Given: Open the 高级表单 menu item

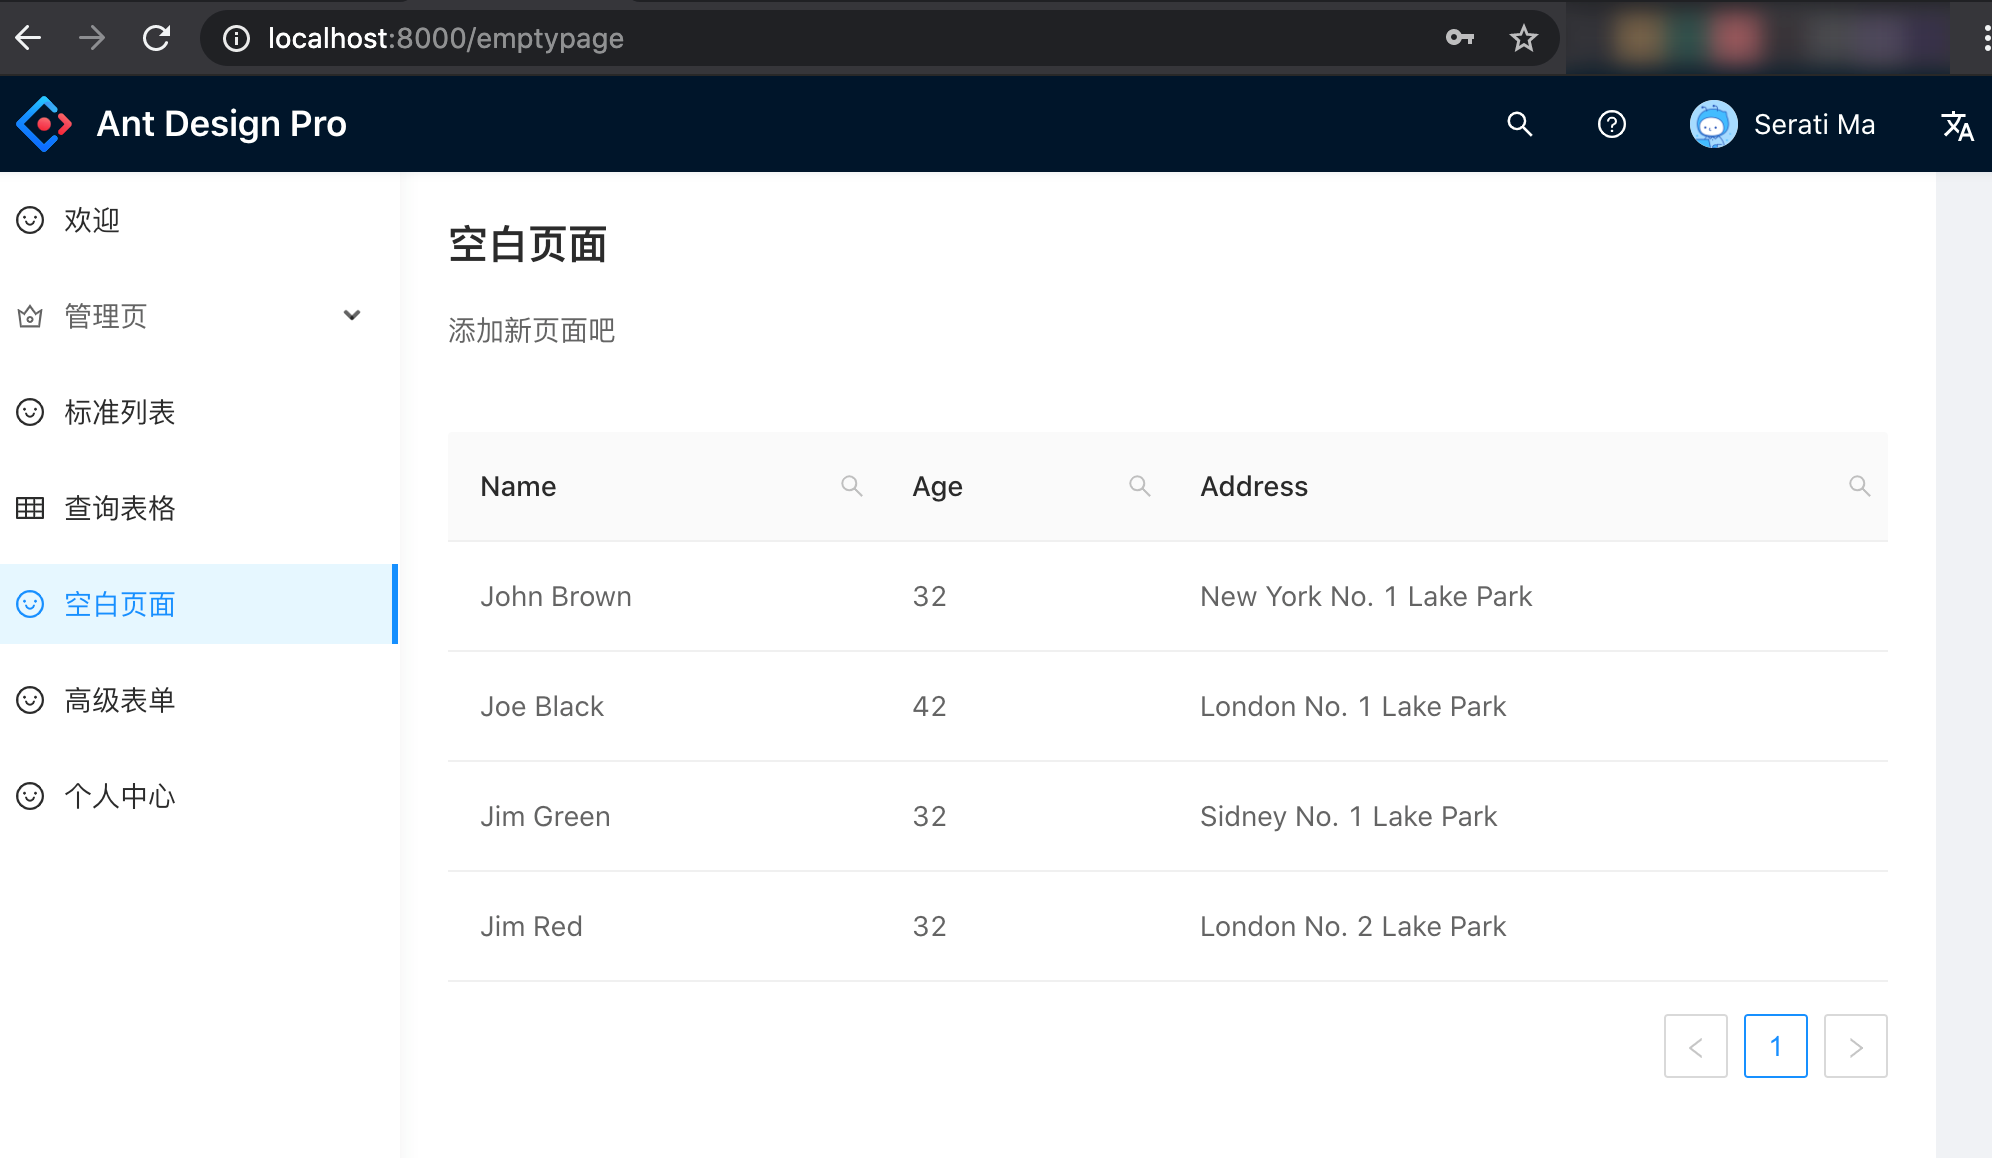Looking at the screenshot, I should (120, 700).
